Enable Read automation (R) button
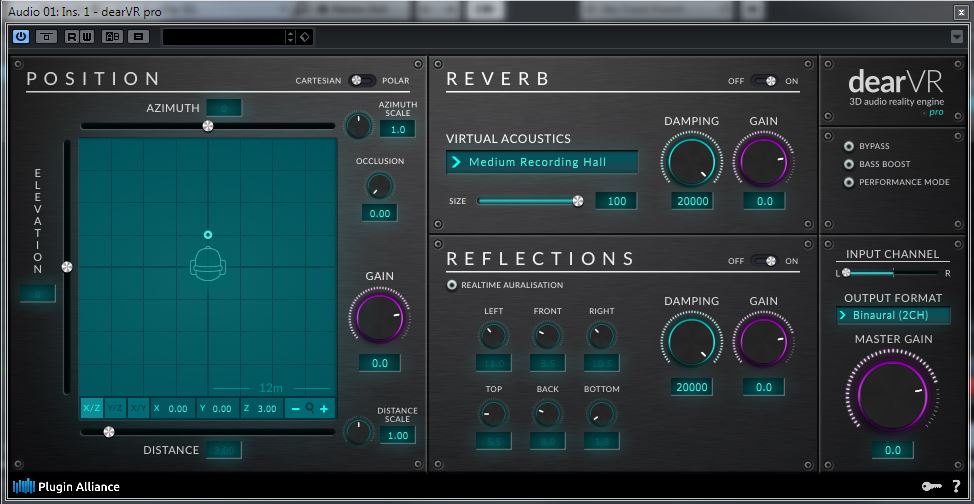 coord(72,37)
